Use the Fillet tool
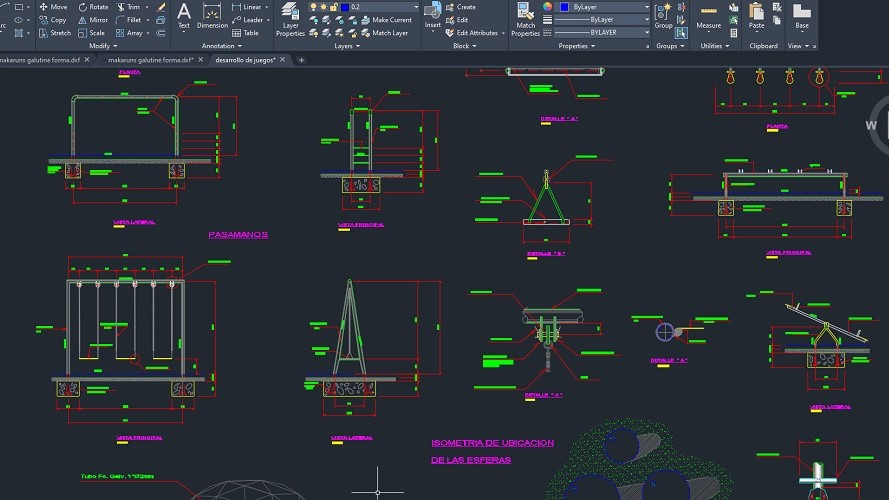Screen dimensions: 889x500 click(128, 20)
